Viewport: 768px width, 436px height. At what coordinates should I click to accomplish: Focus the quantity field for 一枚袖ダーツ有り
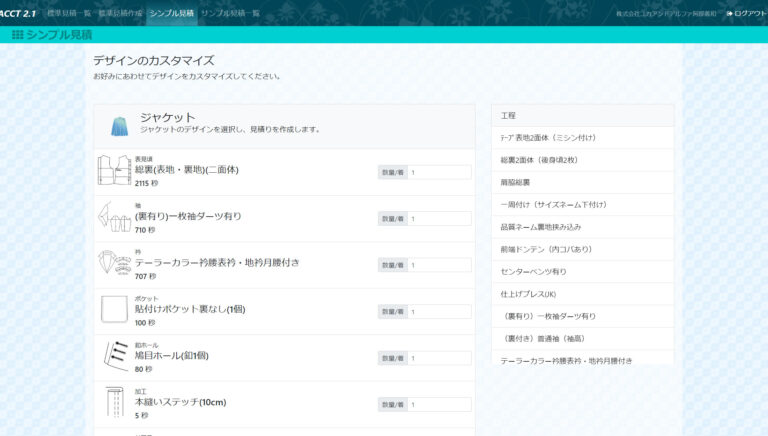[x=439, y=218]
